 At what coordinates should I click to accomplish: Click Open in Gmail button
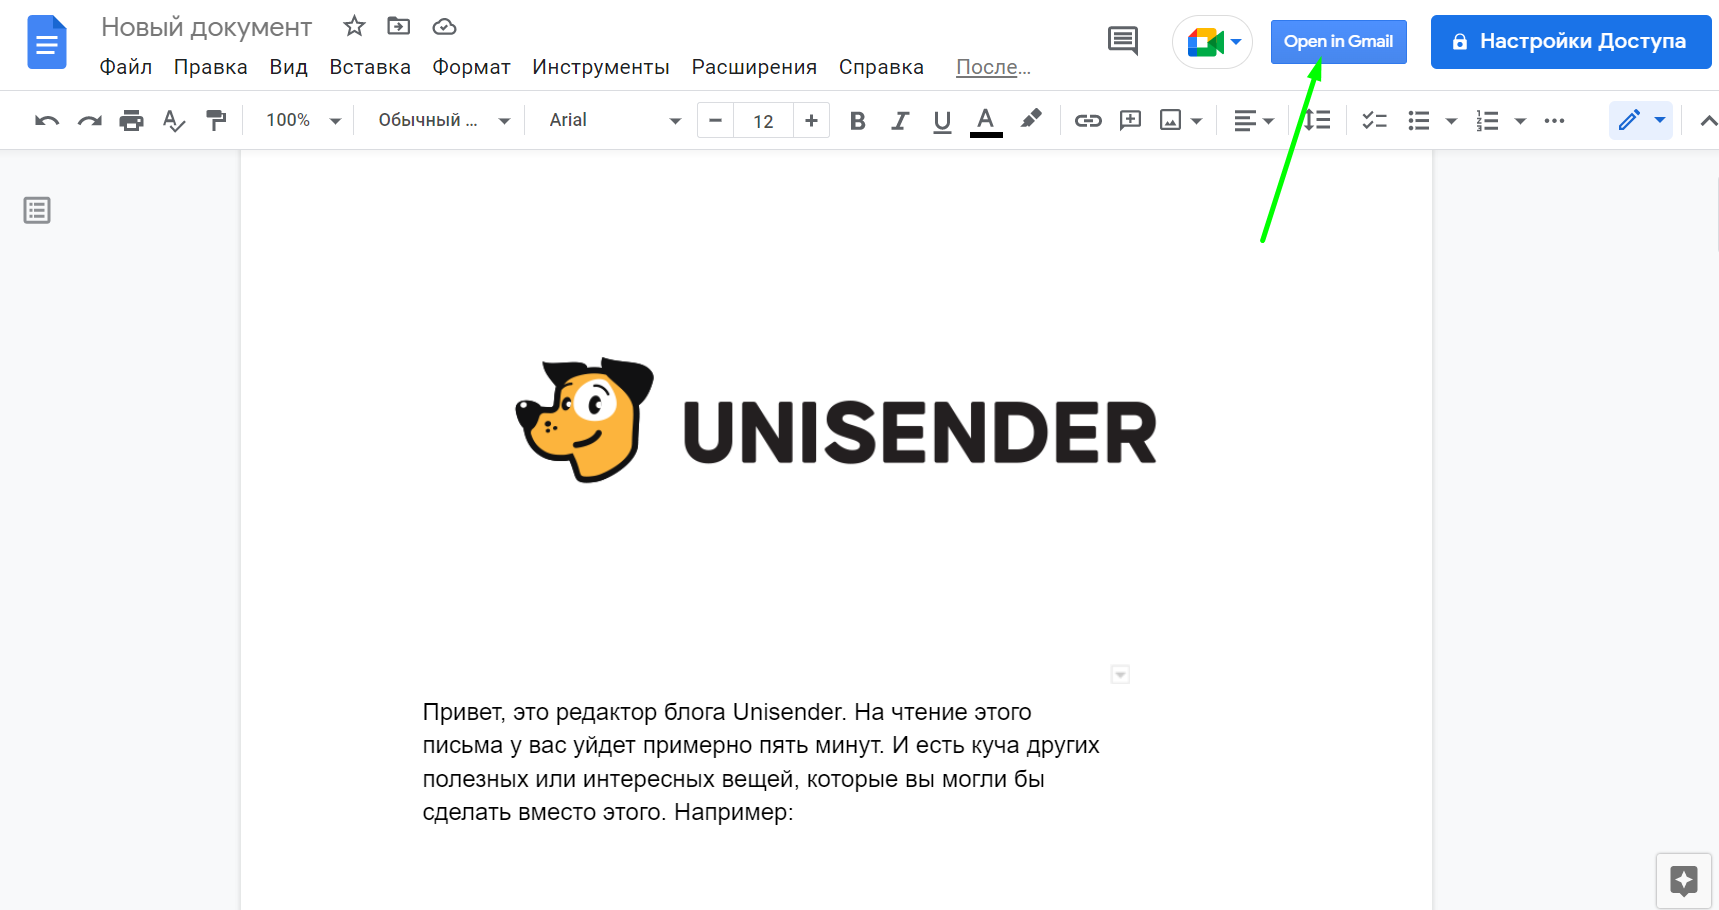pyautogui.click(x=1338, y=42)
